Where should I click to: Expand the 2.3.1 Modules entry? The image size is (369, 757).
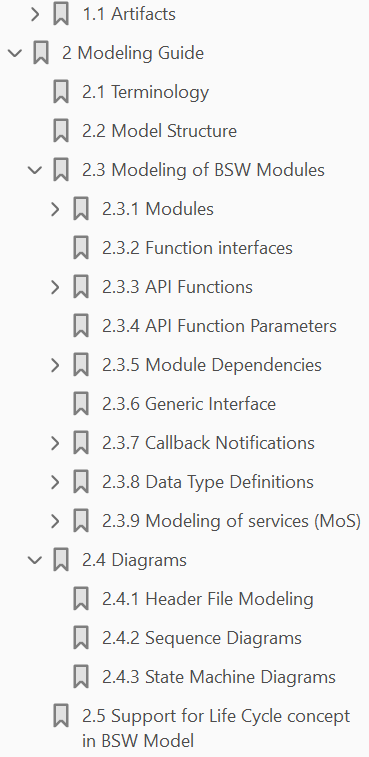pyautogui.click(x=56, y=209)
